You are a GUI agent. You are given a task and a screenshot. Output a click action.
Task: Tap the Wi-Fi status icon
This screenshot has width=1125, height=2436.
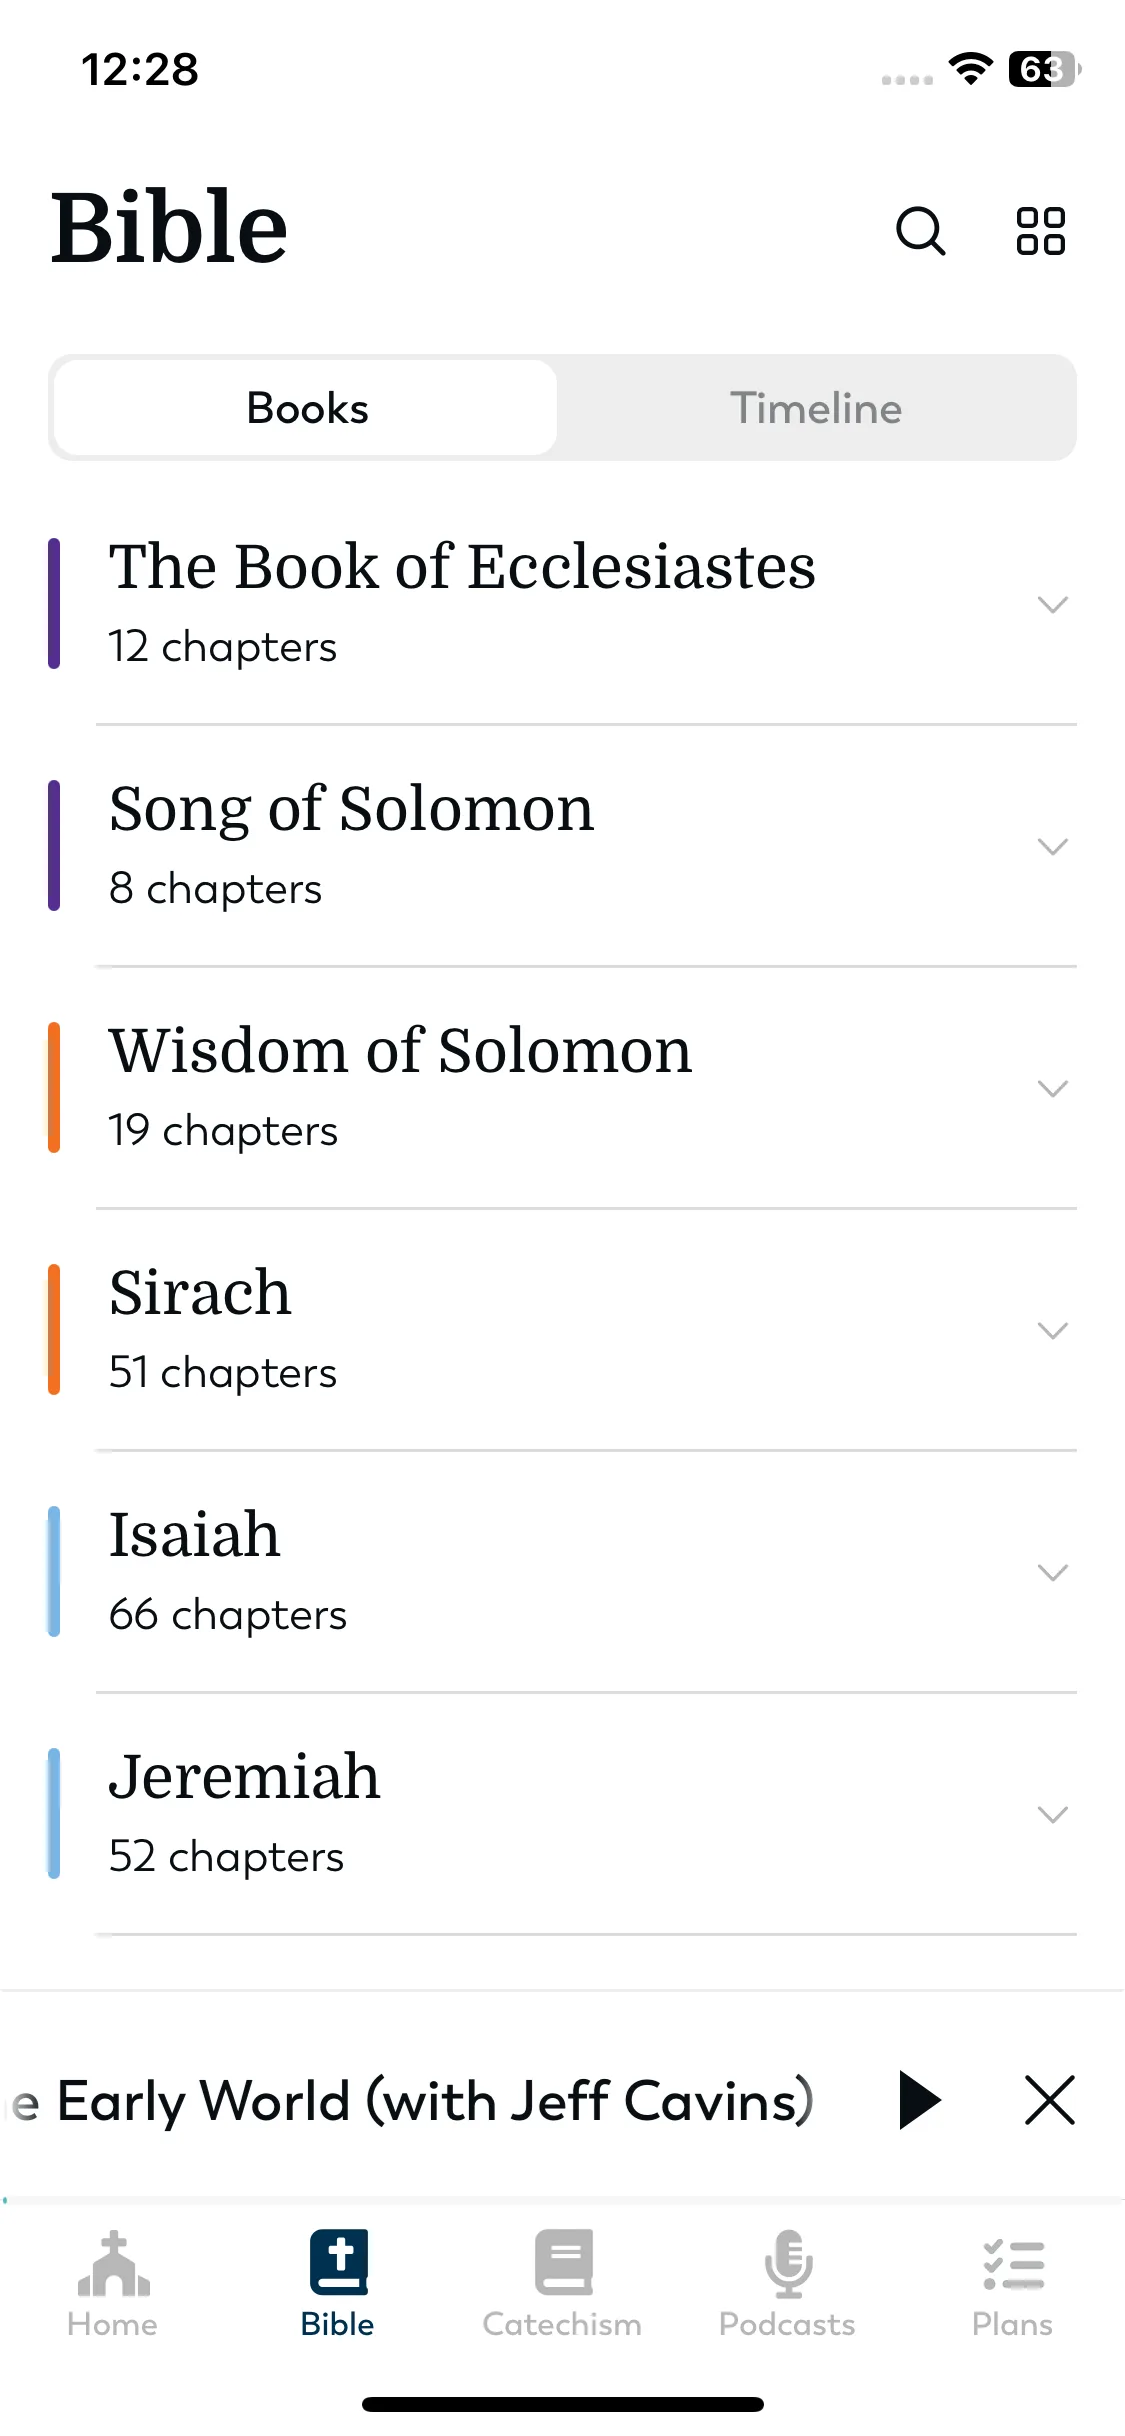pos(970,68)
